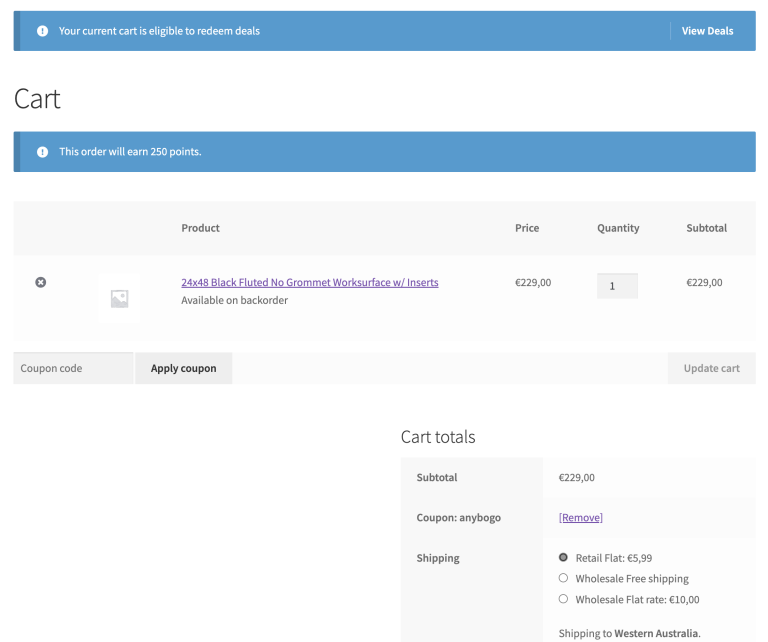
Task: Click the product placeholder thumbnail image
Action: 119,298
